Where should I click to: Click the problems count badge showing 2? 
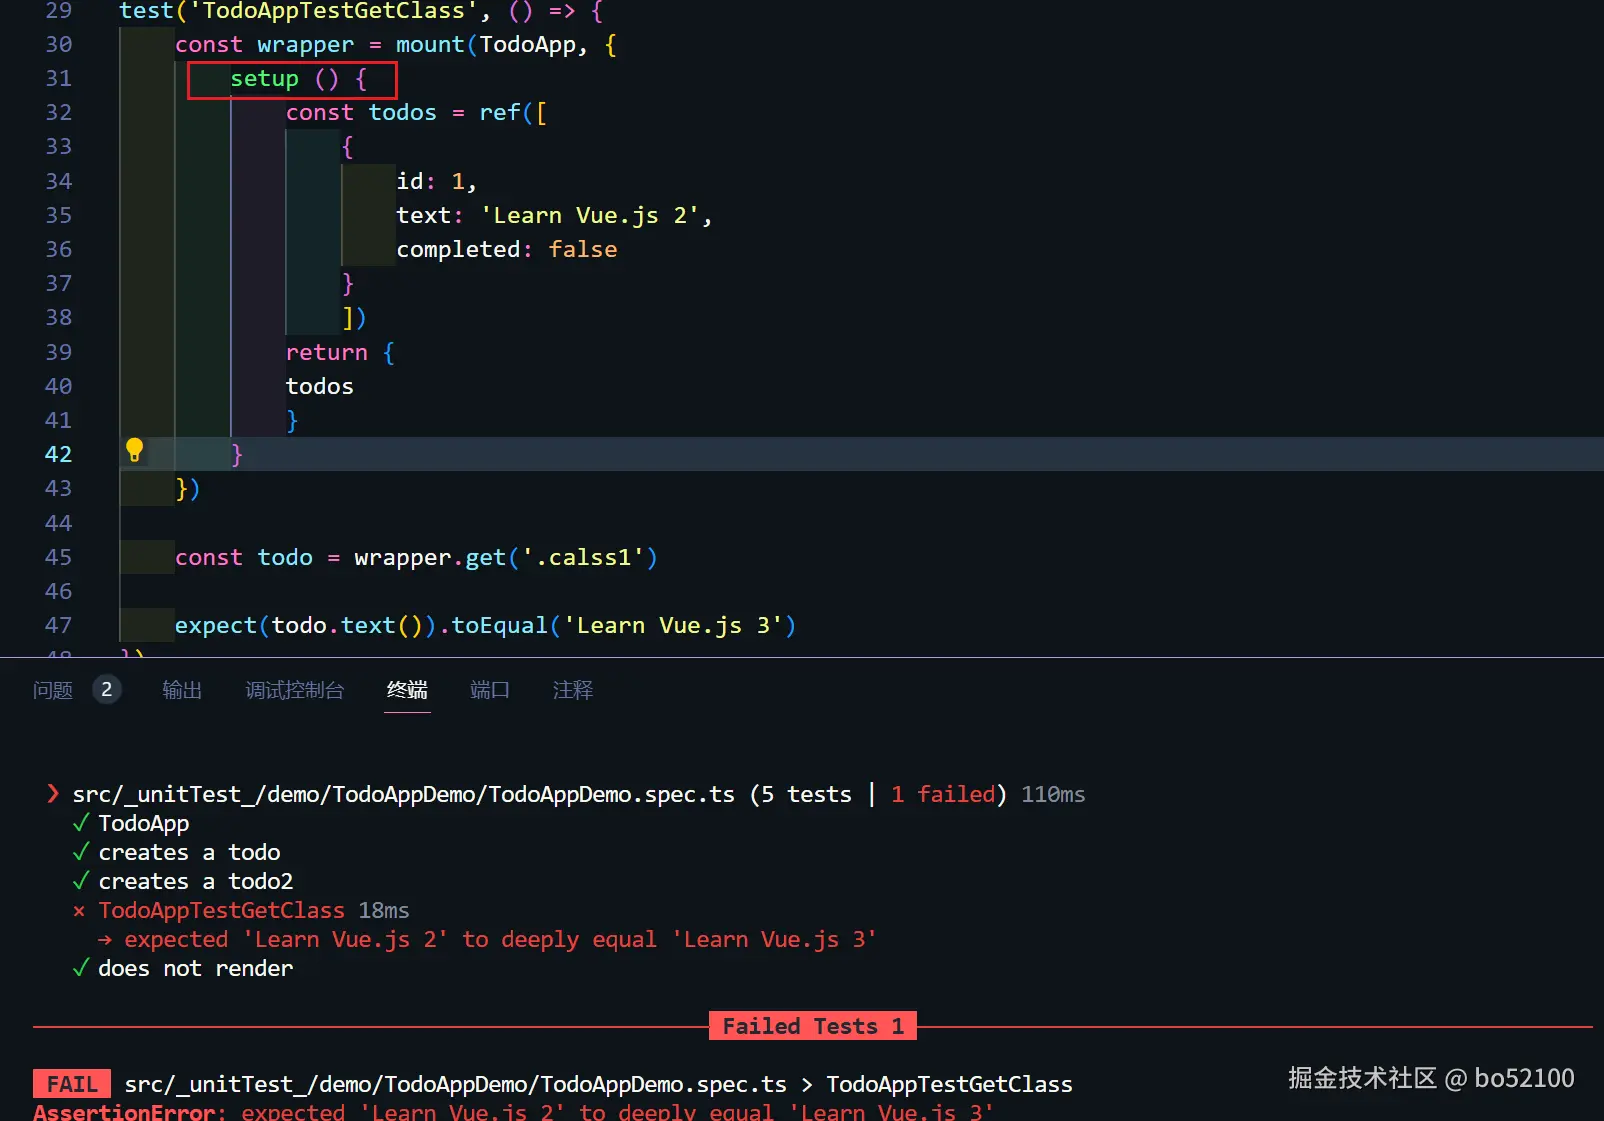[107, 689]
